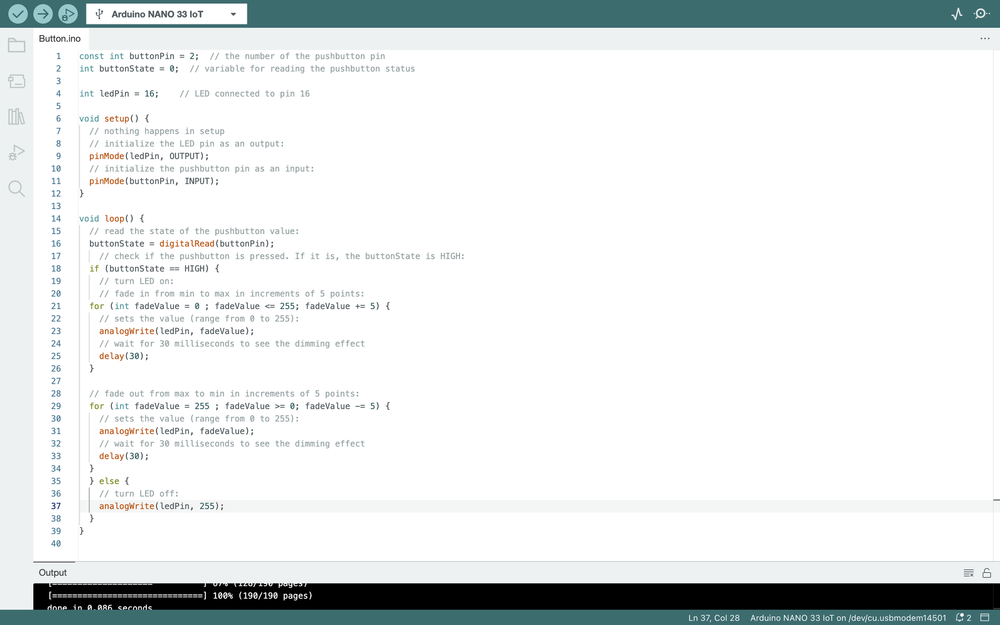Image resolution: width=1000 pixels, height=625 pixels.
Task: Click on 'buttonState = digitalRead(buttonPin);' line
Action: (x=182, y=243)
